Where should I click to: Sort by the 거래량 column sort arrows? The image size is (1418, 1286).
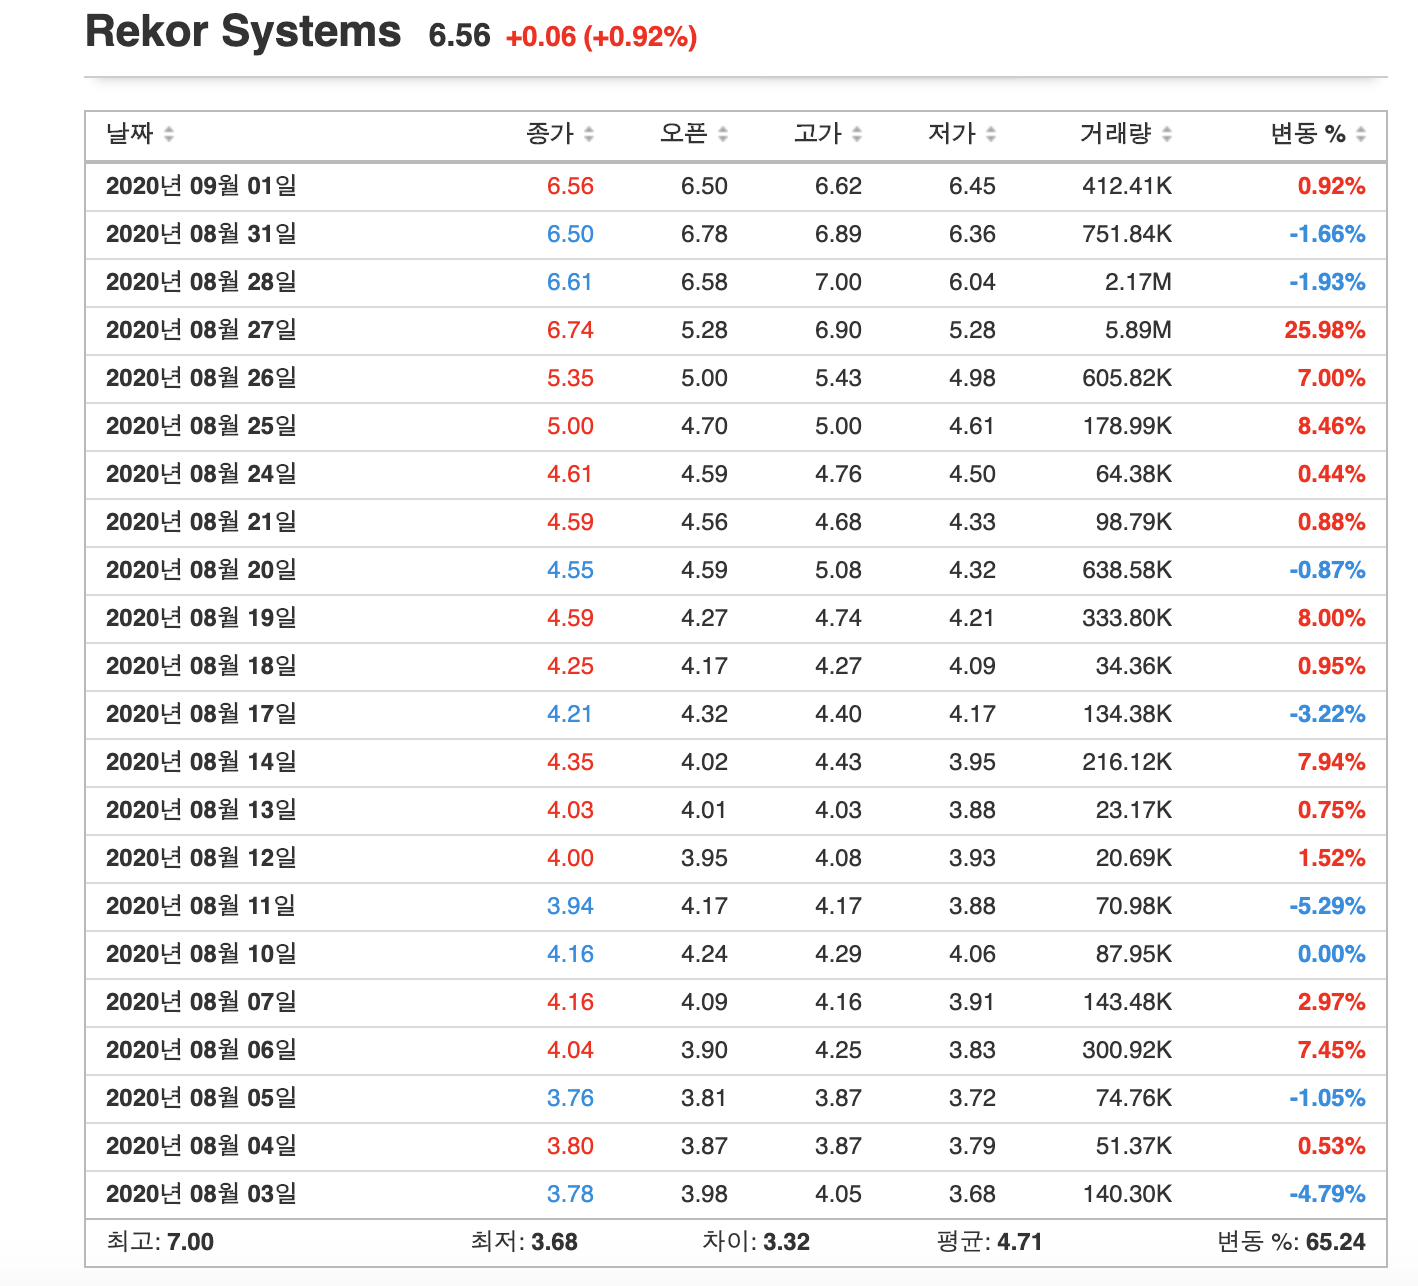pos(1167,134)
